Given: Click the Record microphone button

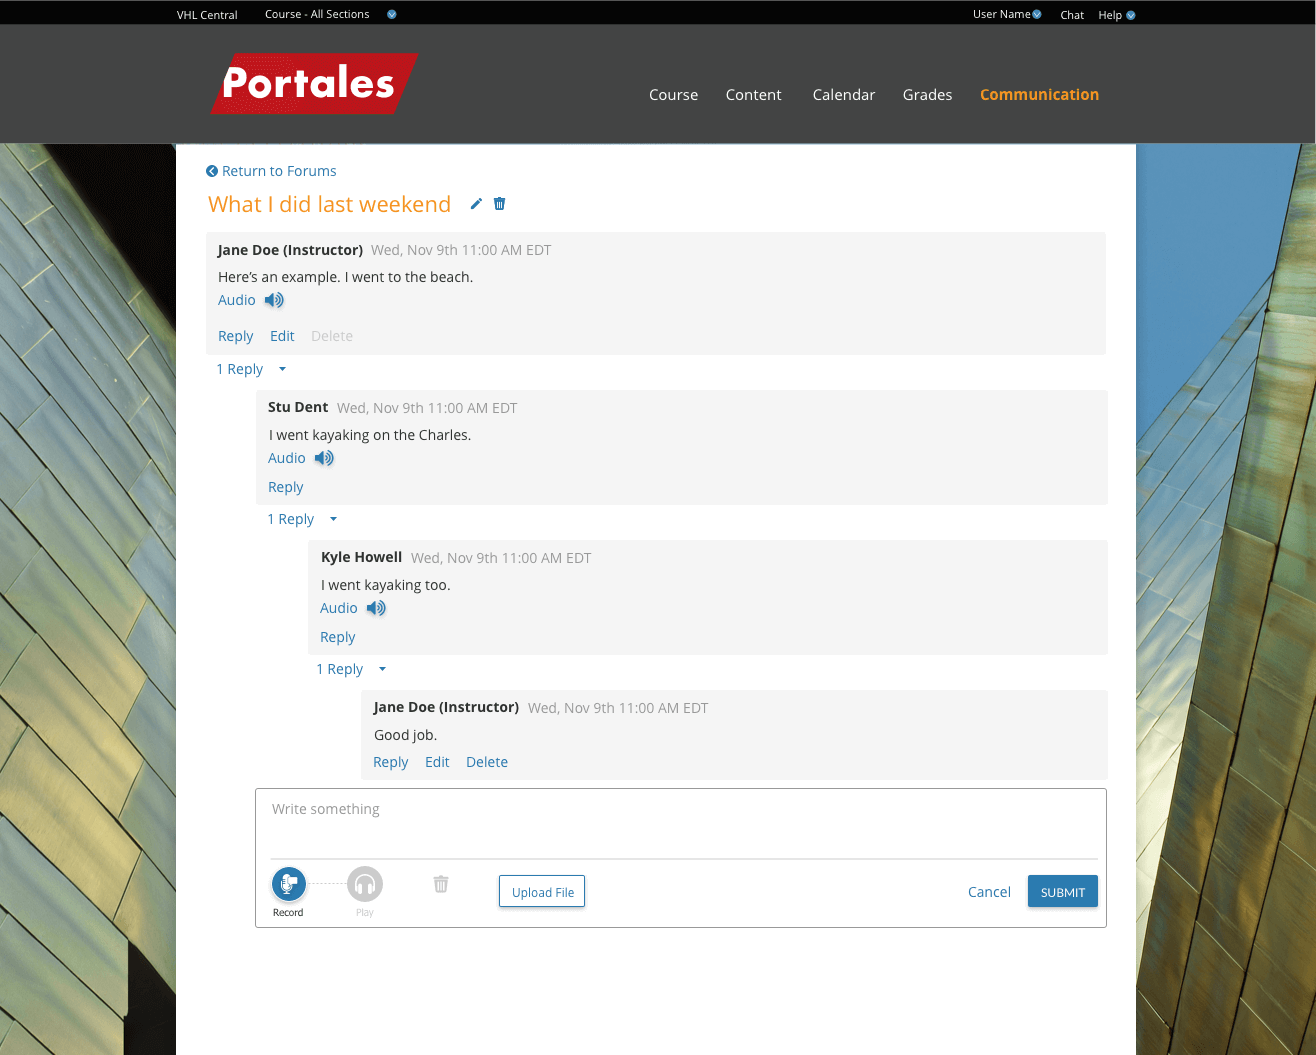Looking at the screenshot, I should 289,884.
